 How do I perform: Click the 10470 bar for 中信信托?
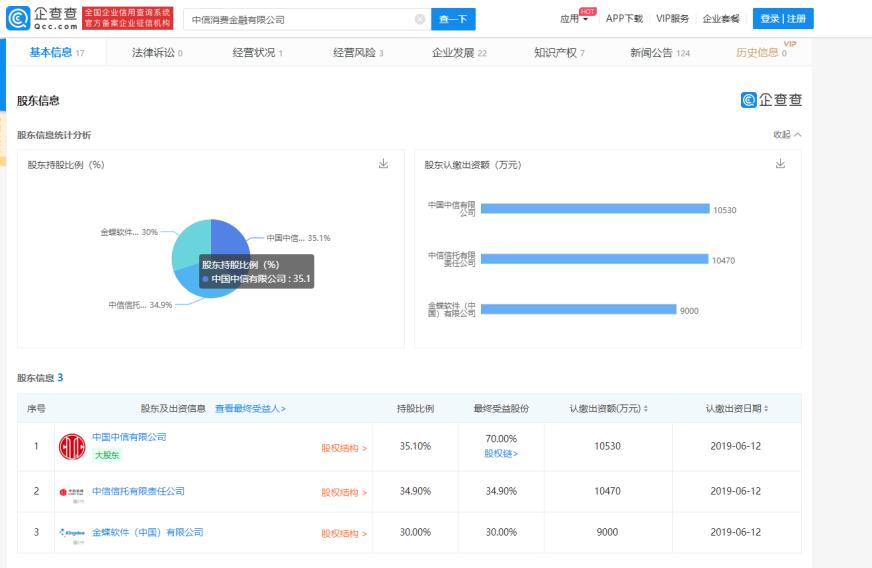point(594,259)
